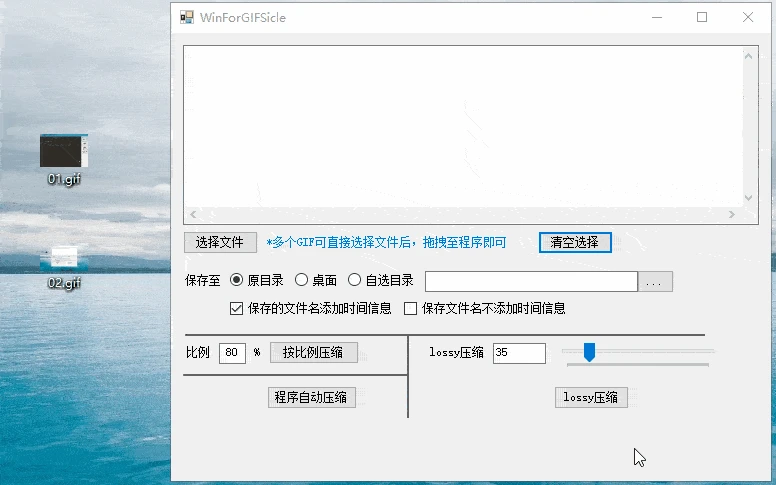Click the 选择文件 button
Screen dimensions: 776x485
coord(220,242)
